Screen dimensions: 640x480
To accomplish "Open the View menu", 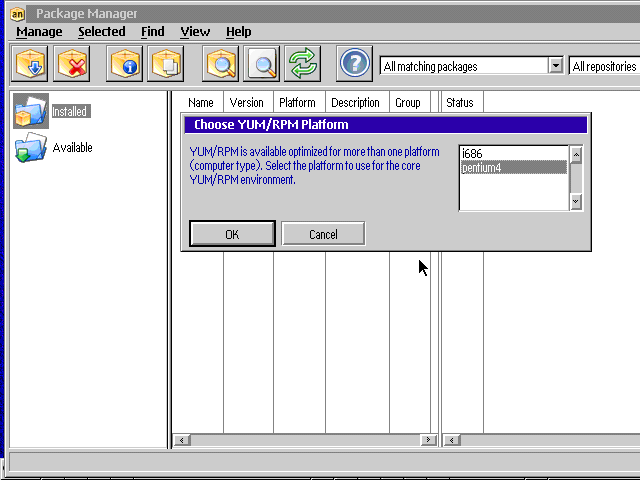I will pos(195,32).
